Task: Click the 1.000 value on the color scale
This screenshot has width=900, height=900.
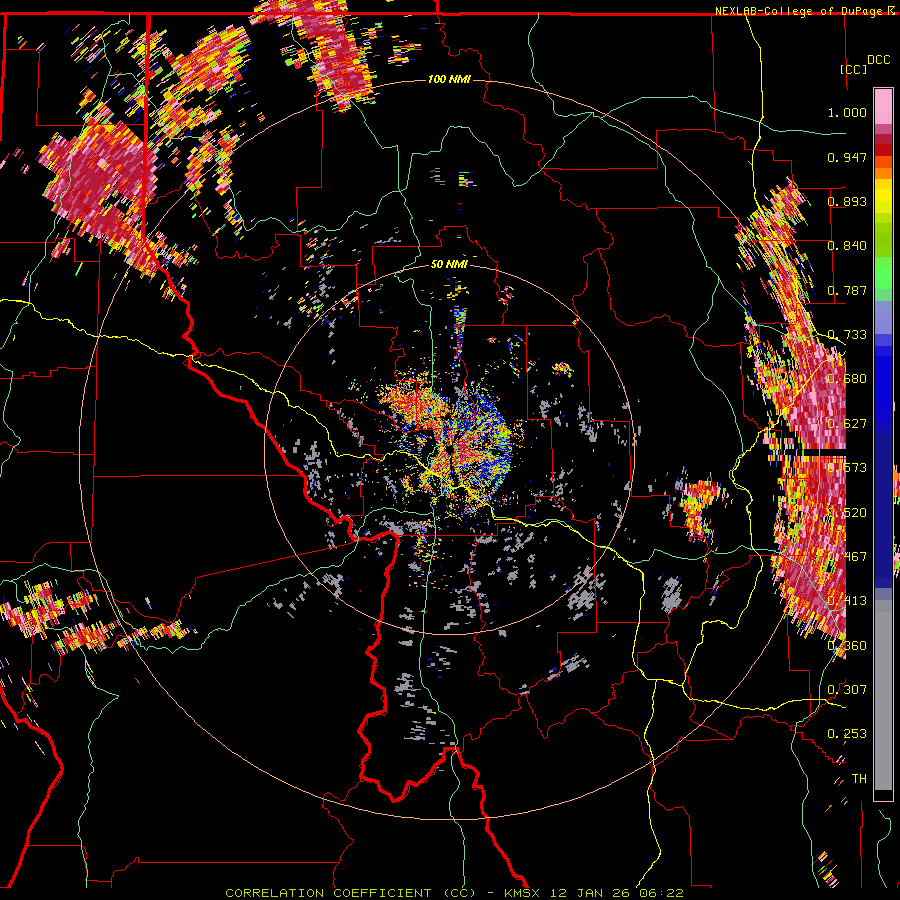Action: [x=847, y=112]
